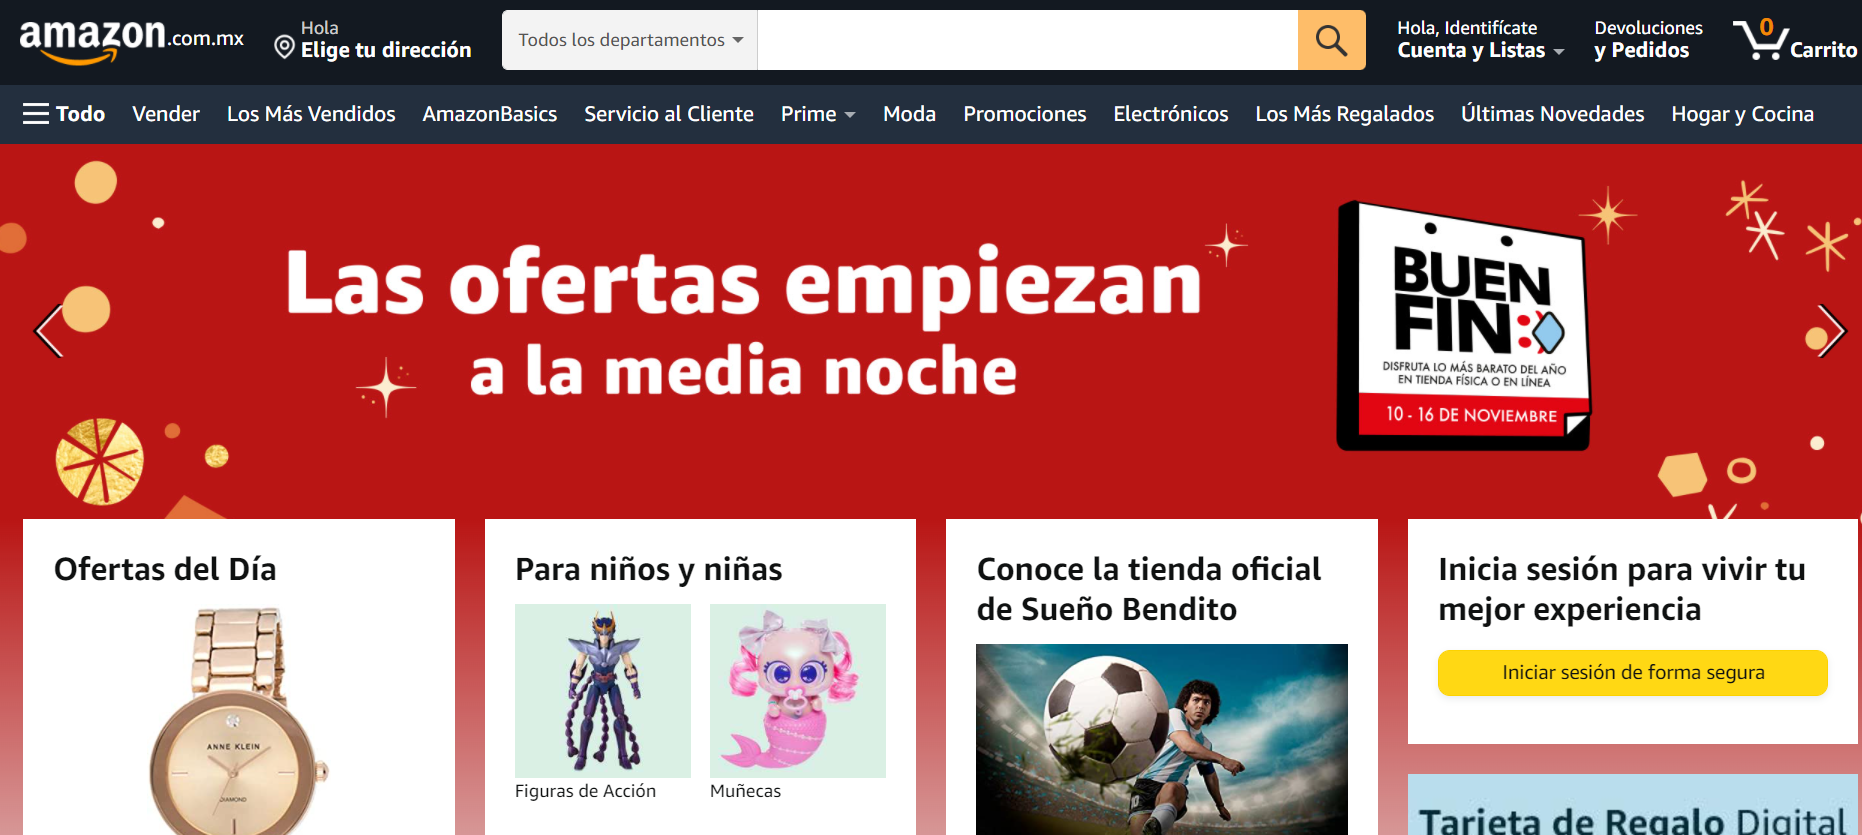
Task: Open the Sueño Bendito soccer image
Action: point(1162,739)
